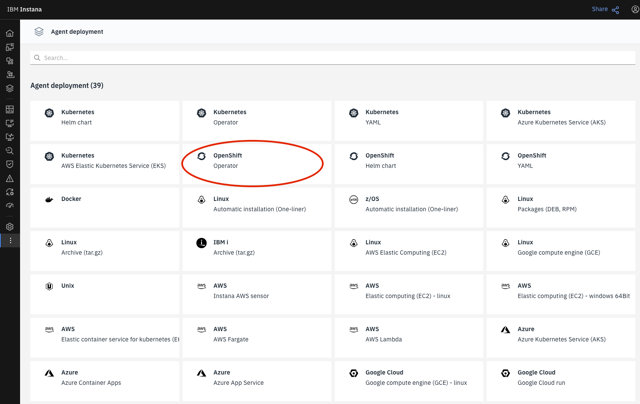Screen dimensions: 640x404
Task: Open AWS Elastic container service for kubernetes card
Action: click(104, 338)
